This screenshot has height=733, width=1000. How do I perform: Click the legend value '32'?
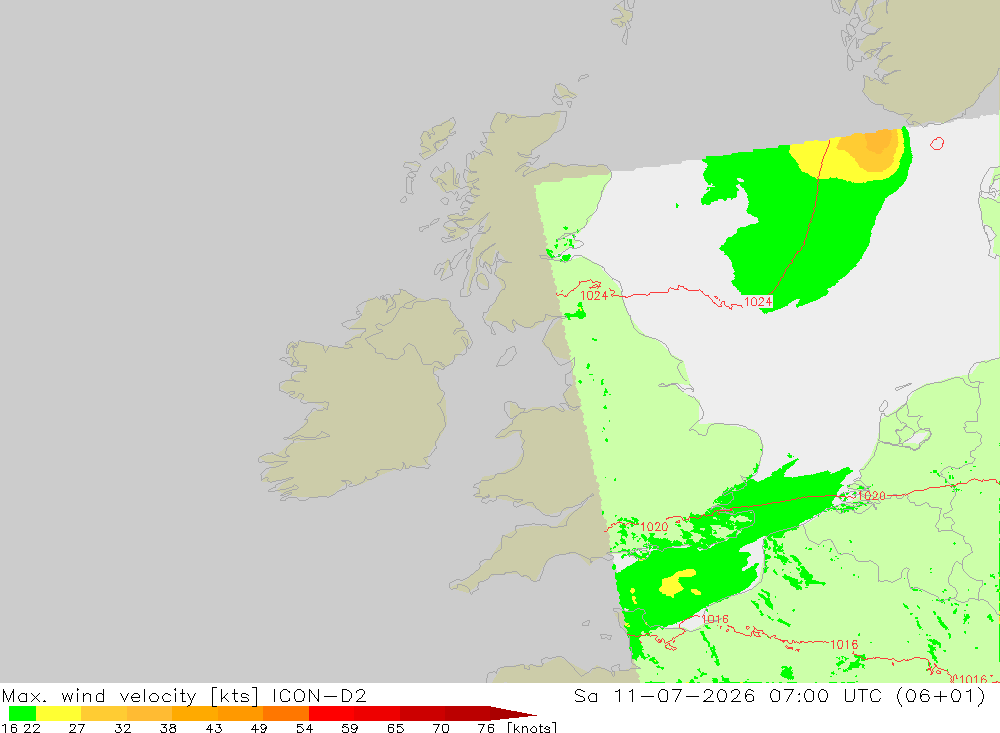point(122,727)
